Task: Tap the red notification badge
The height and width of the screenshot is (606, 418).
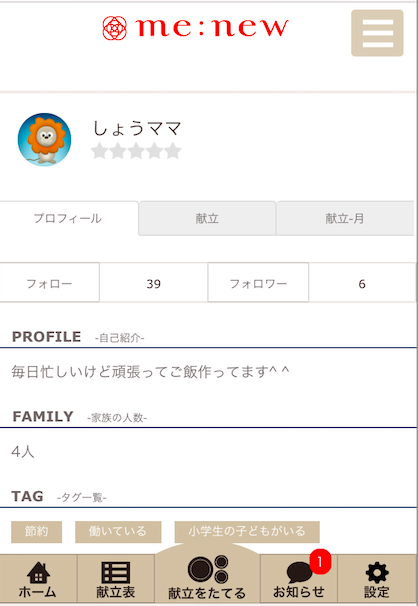Action: pyautogui.click(x=320, y=561)
